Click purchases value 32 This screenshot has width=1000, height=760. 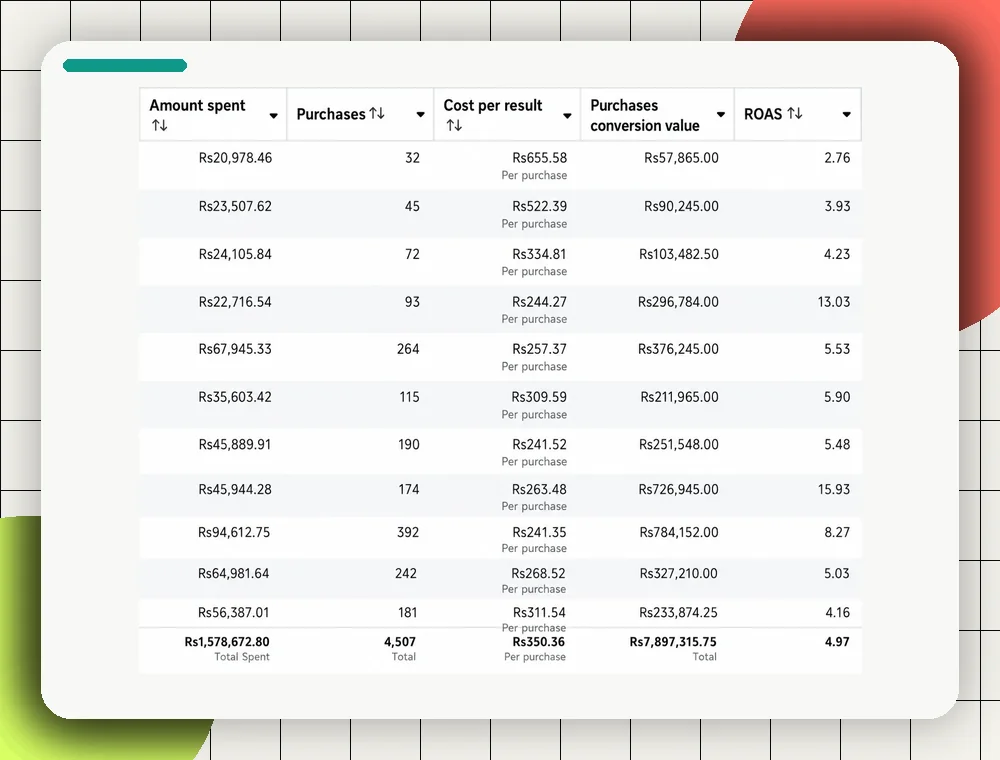[x=413, y=157]
